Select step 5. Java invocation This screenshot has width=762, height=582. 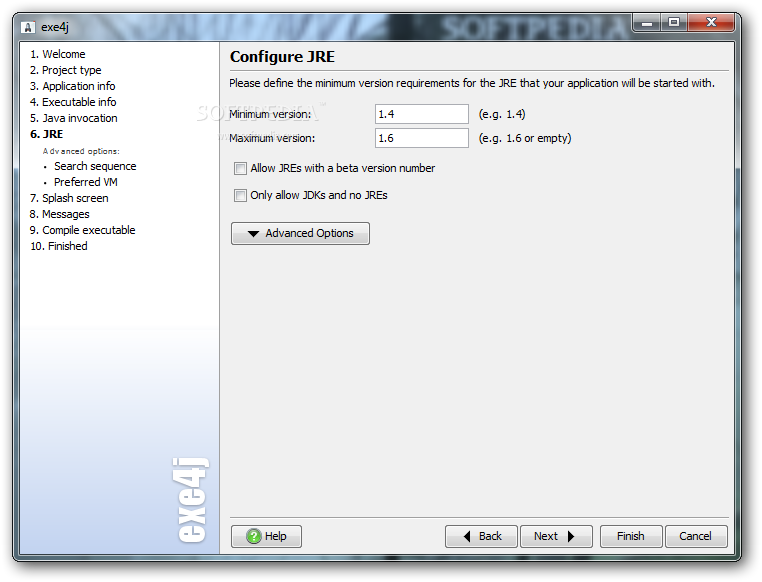coord(74,118)
